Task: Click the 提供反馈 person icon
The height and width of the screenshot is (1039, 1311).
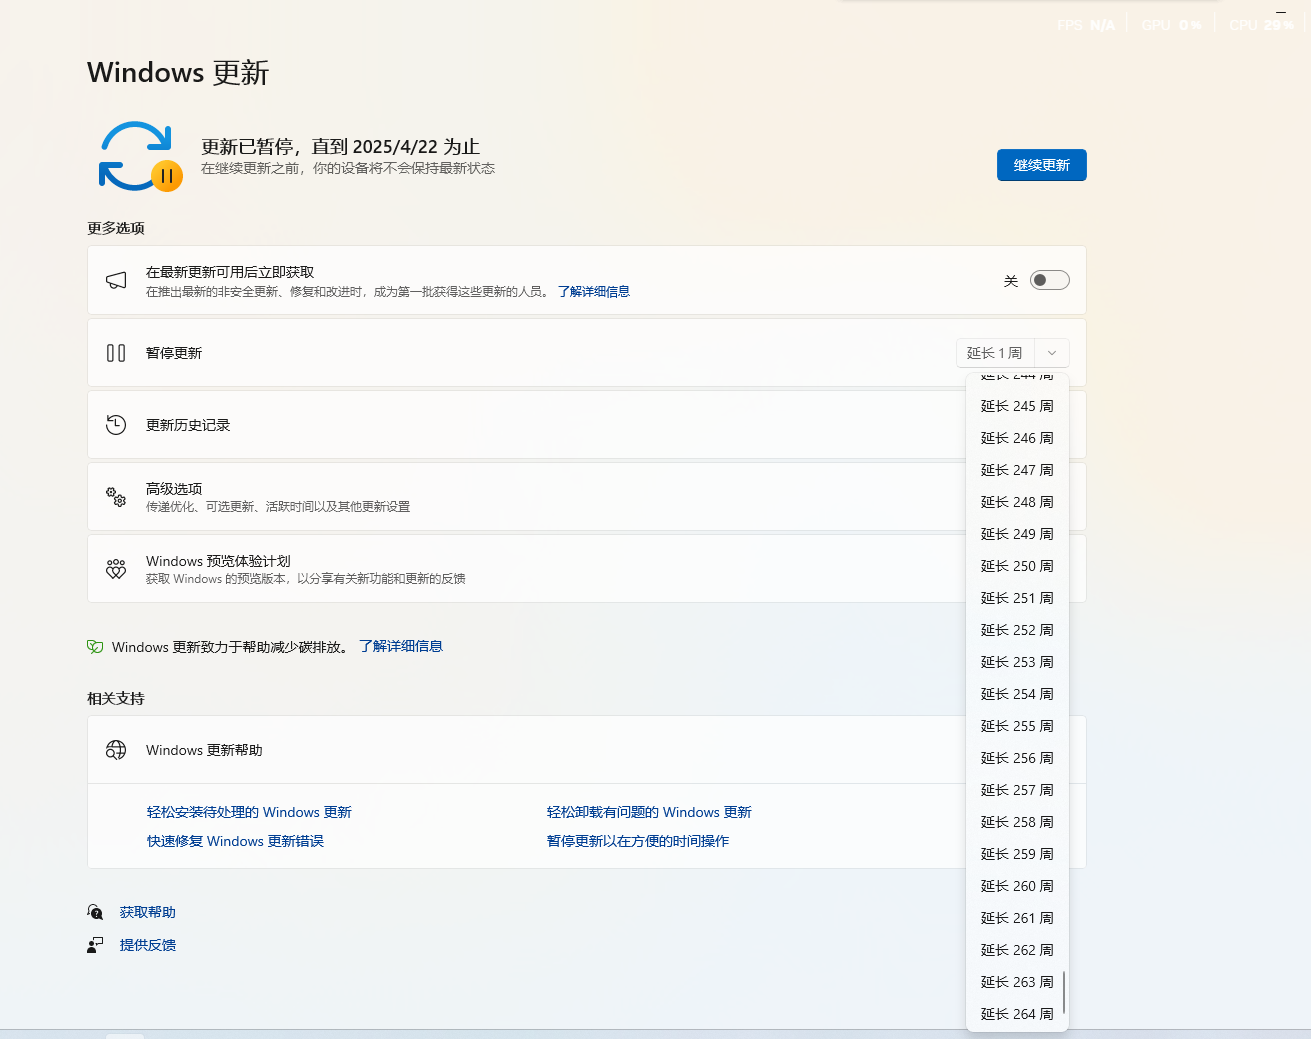Action: [95, 945]
